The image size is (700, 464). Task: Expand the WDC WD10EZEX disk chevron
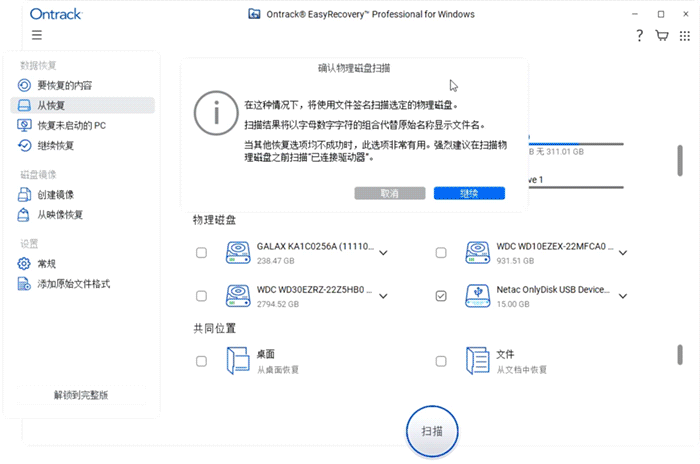[x=623, y=253]
